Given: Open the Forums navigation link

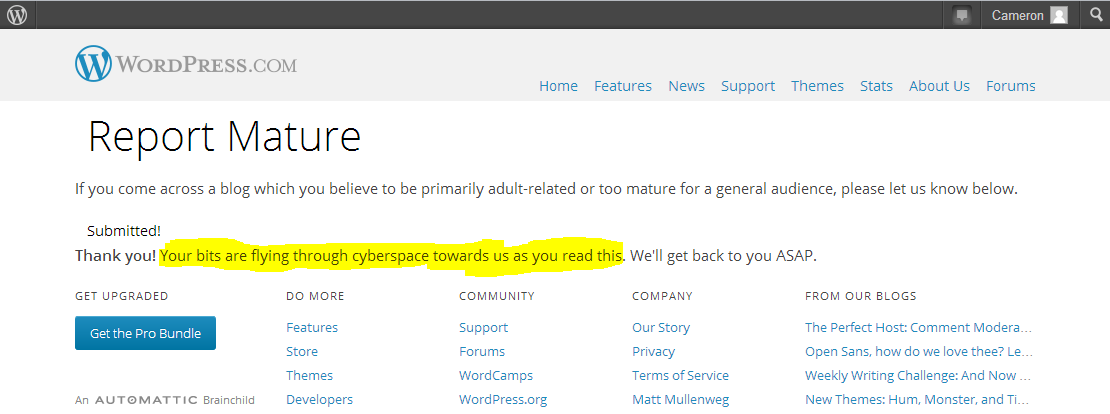Looking at the screenshot, I should coord(1010,86).
